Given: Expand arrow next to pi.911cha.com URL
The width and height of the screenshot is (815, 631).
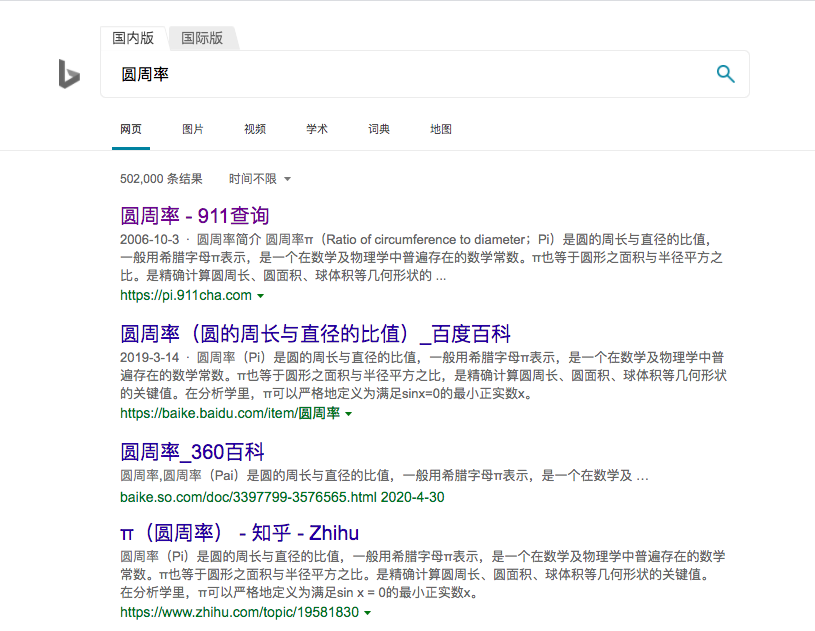Looking at the screenshot, I should [x=260, y=296].
